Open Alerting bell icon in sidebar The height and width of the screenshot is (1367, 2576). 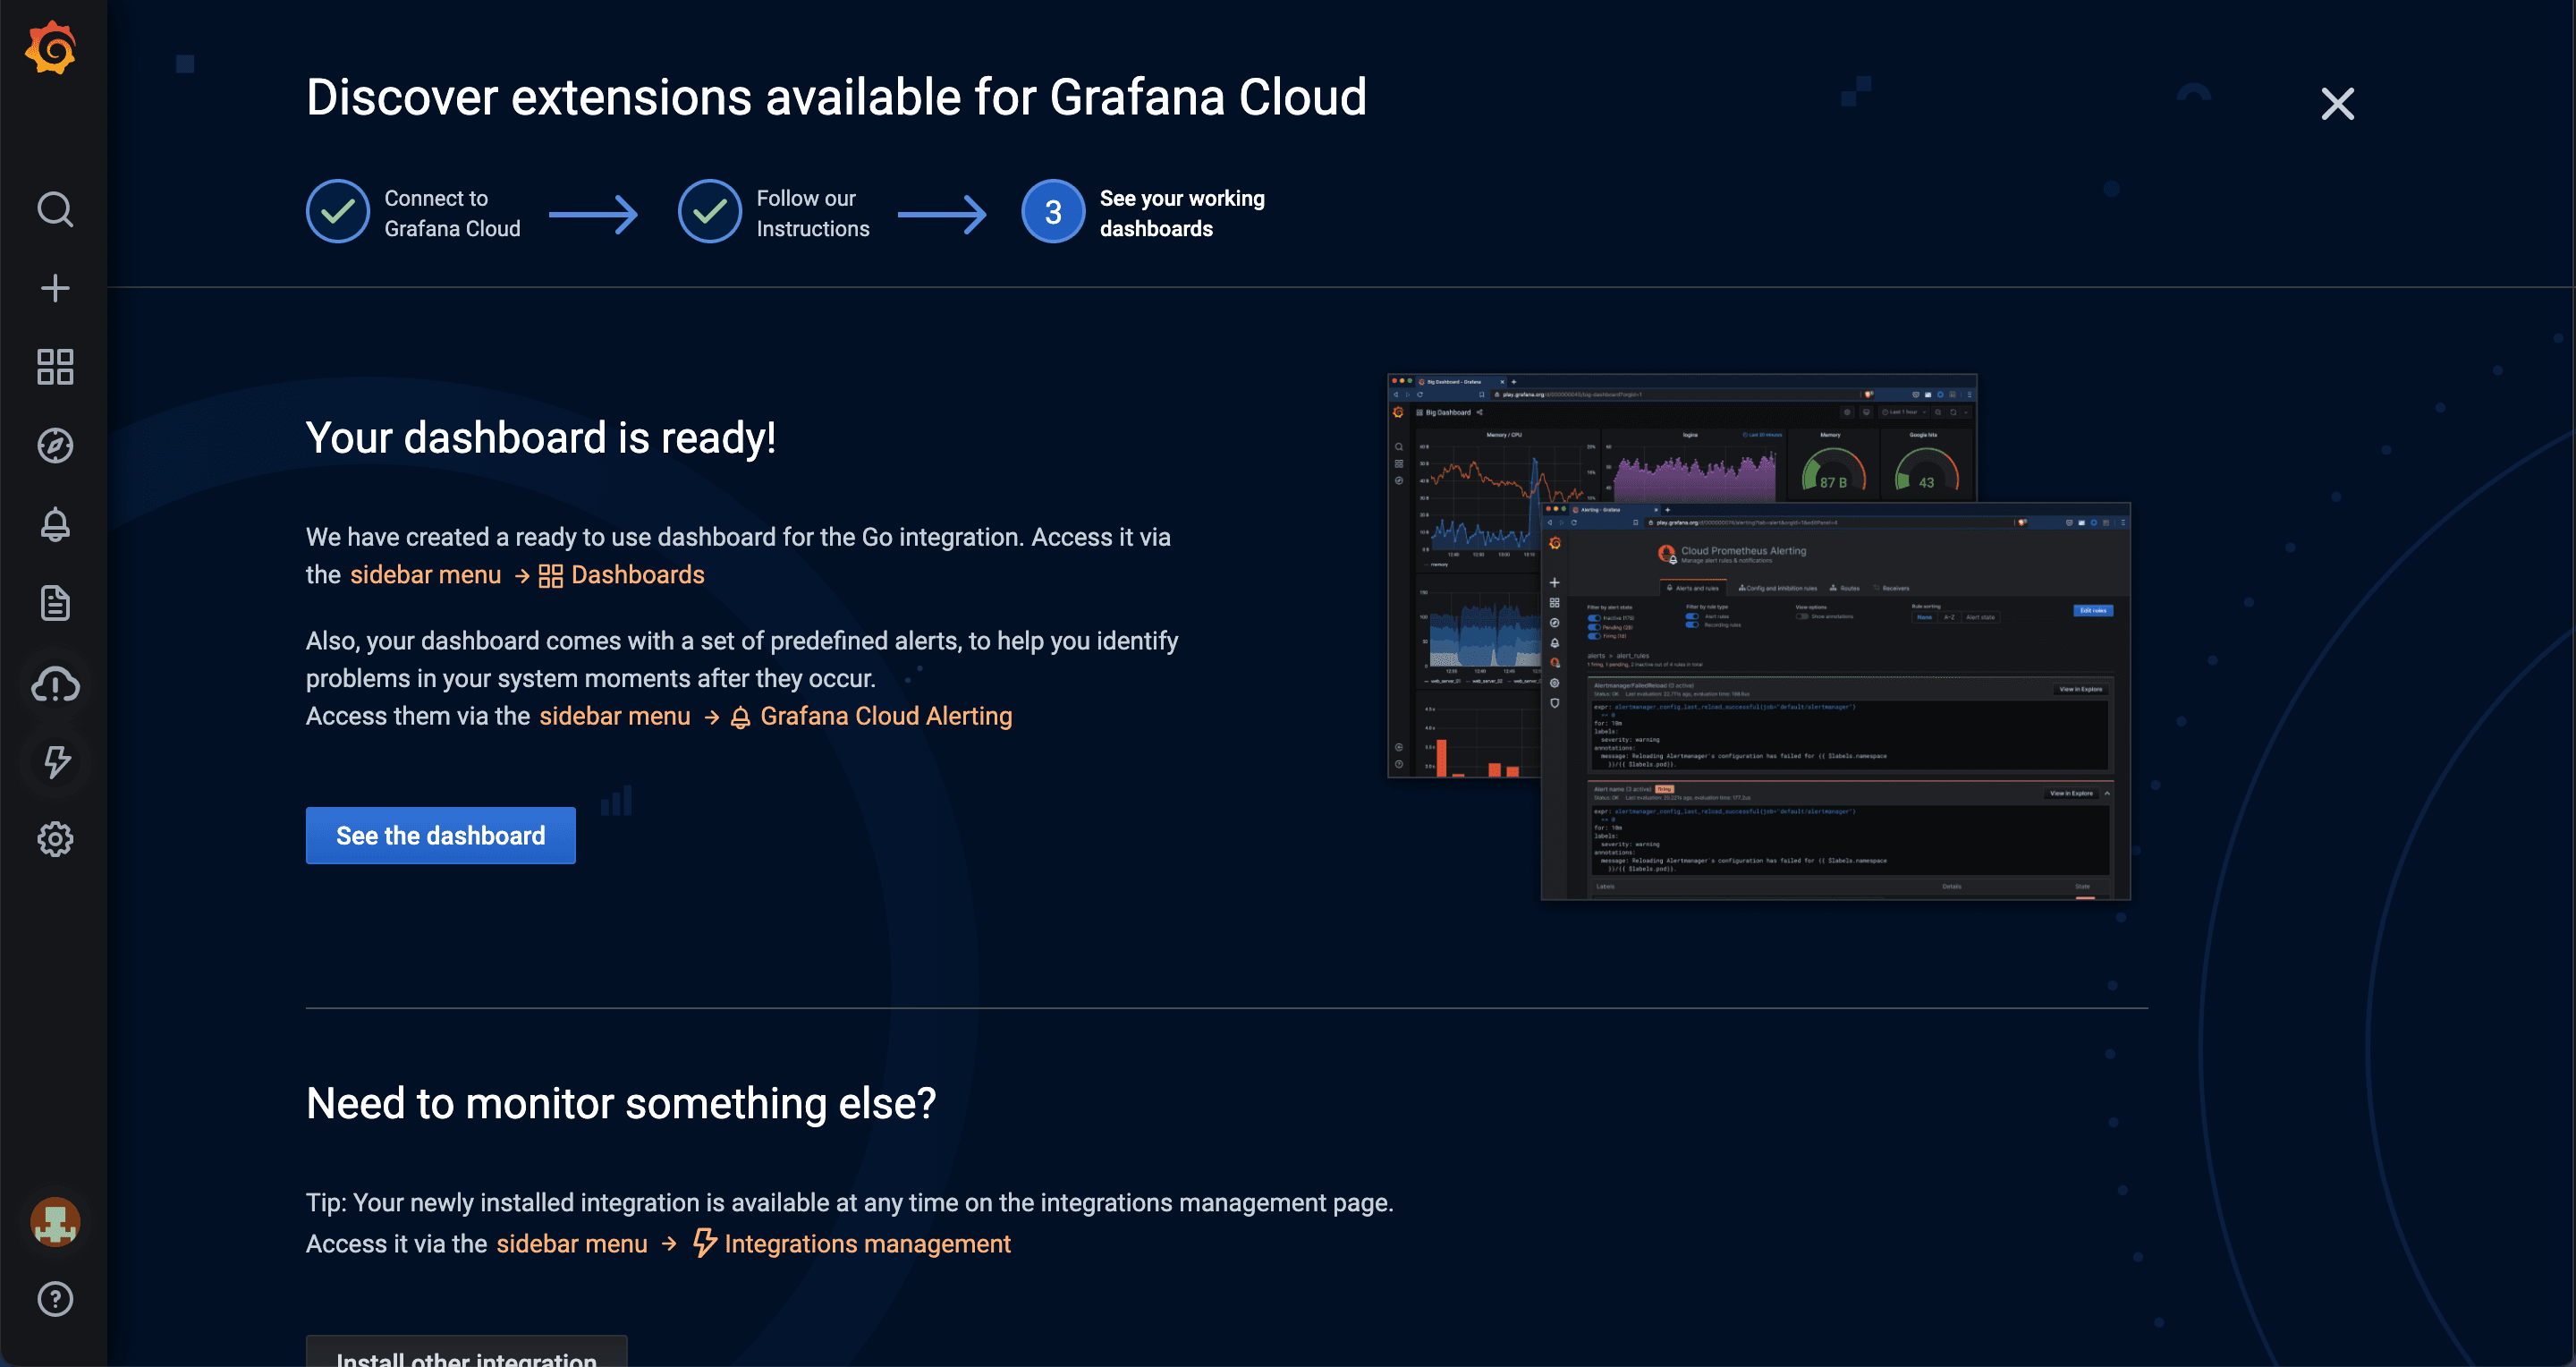[x=55, y=524]
